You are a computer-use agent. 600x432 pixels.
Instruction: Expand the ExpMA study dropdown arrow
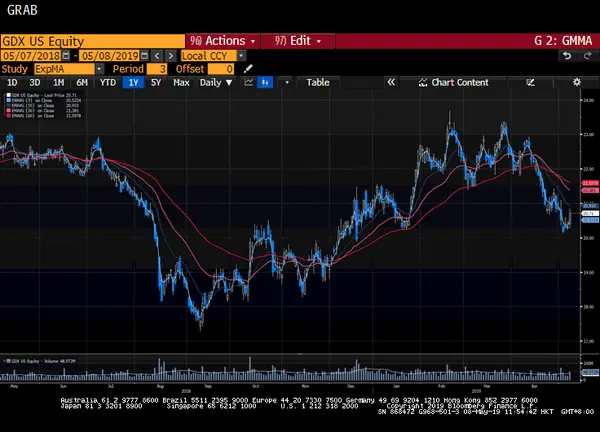click(99, 69)
